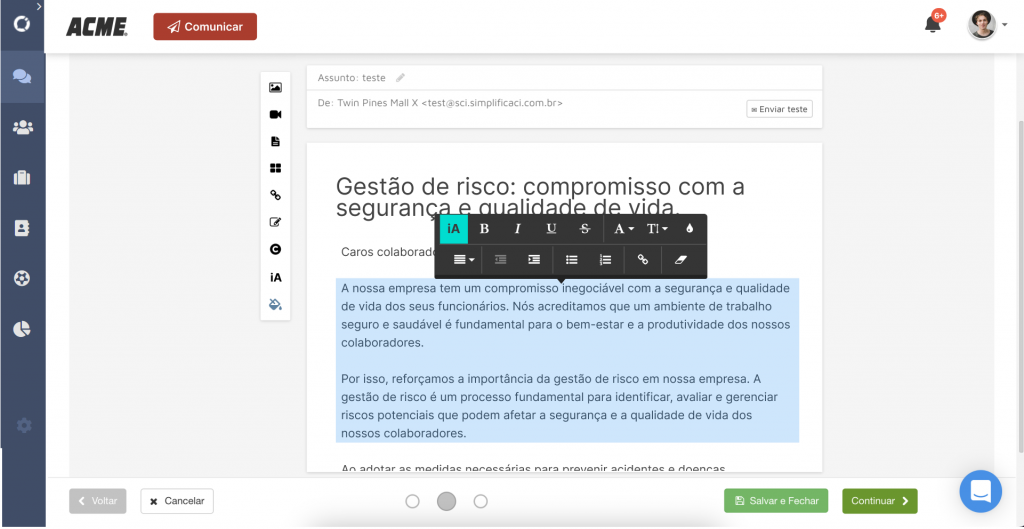Open the layout grid blocks

275,168
